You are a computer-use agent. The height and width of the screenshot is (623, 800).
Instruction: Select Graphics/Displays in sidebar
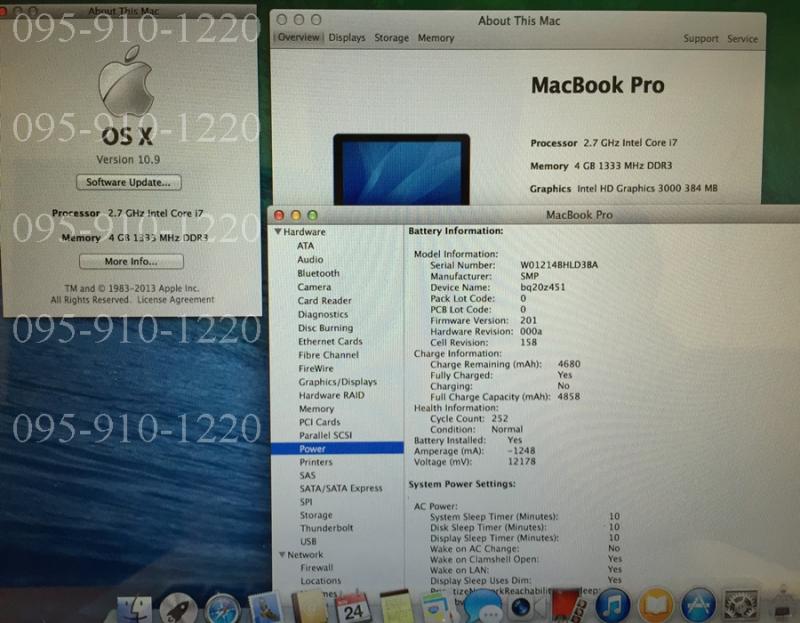click(x=338, y=382)
